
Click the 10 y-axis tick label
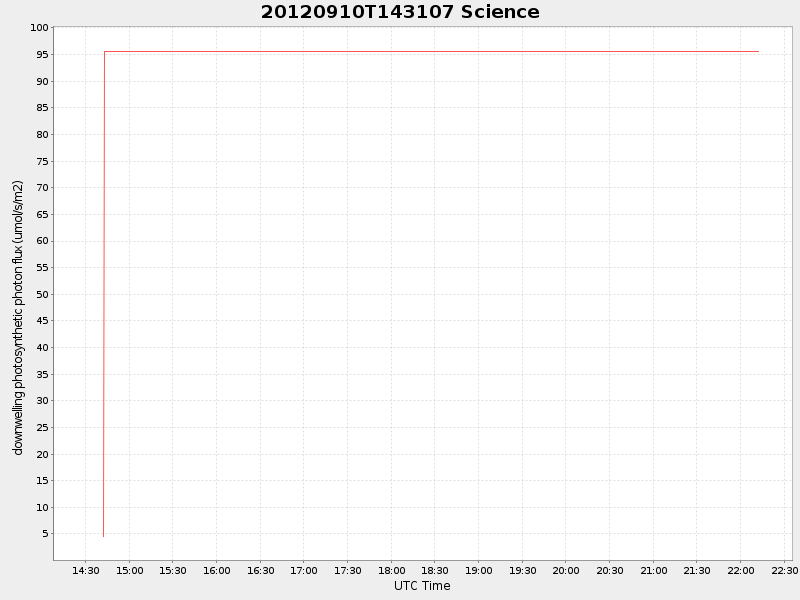pyautogui.click(x=42, y=508)
